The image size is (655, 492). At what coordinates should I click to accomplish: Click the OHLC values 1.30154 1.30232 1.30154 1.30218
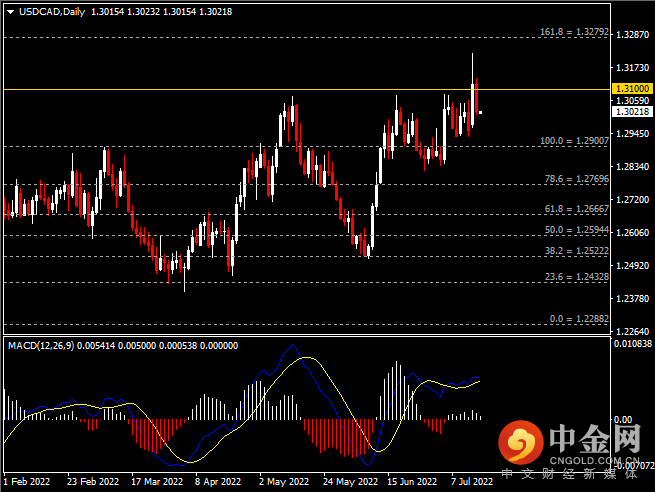click(162, 12)
